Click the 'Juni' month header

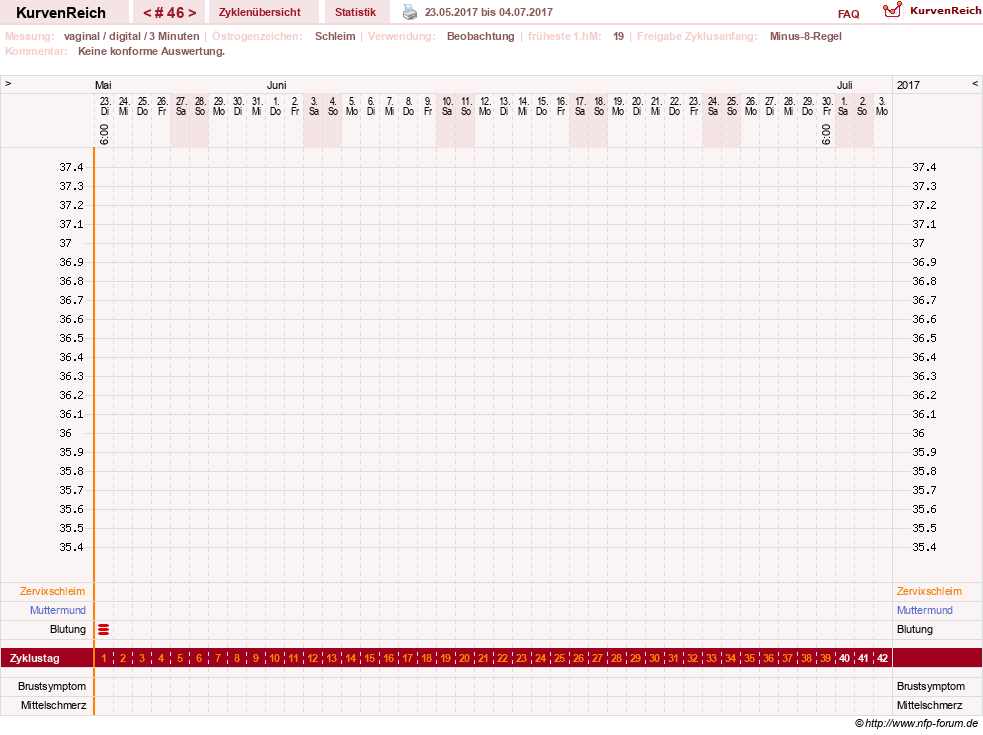tap(276, 85)
